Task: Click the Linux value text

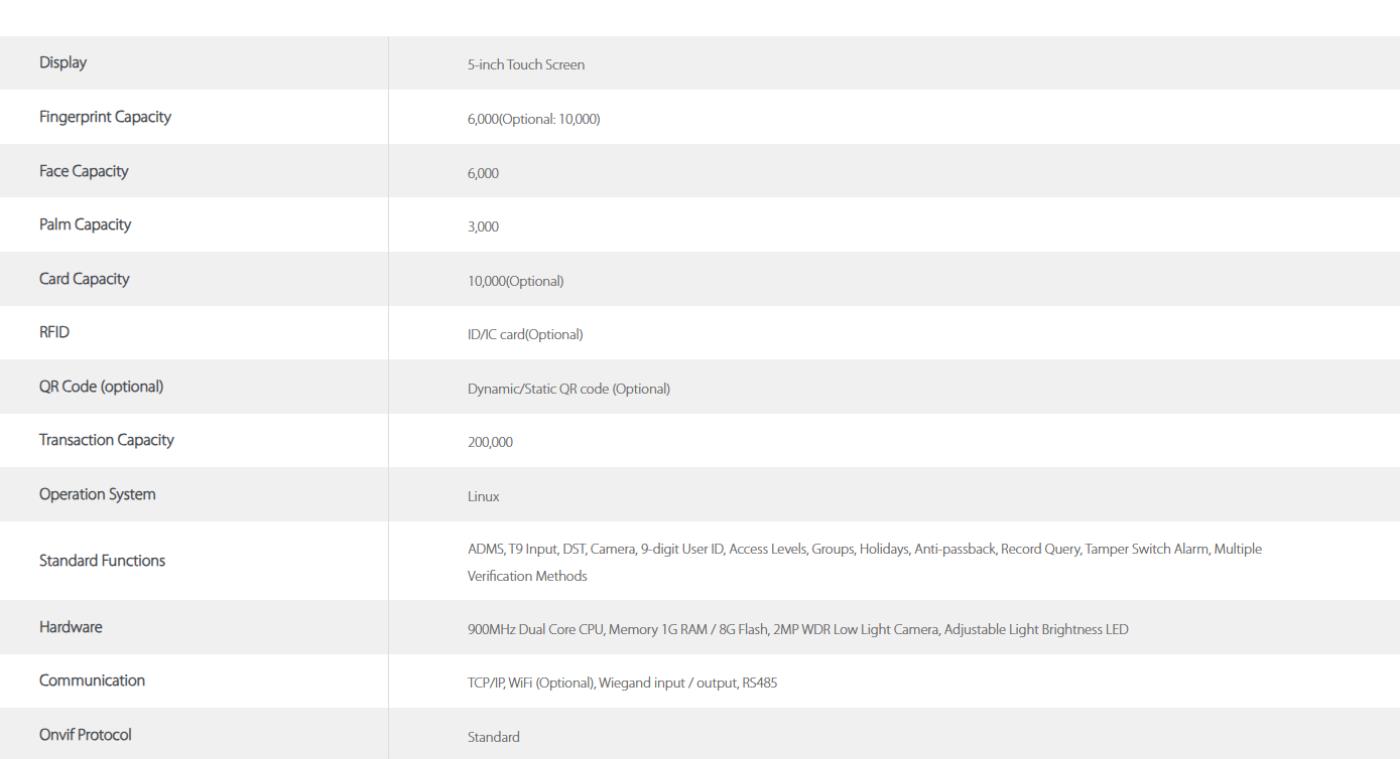Action: point(483,497)
